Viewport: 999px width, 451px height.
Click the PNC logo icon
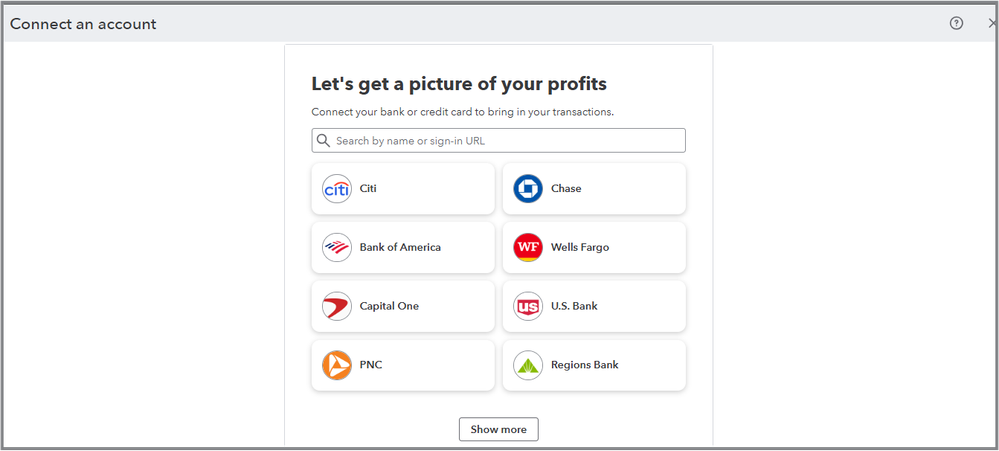(337, 365)
